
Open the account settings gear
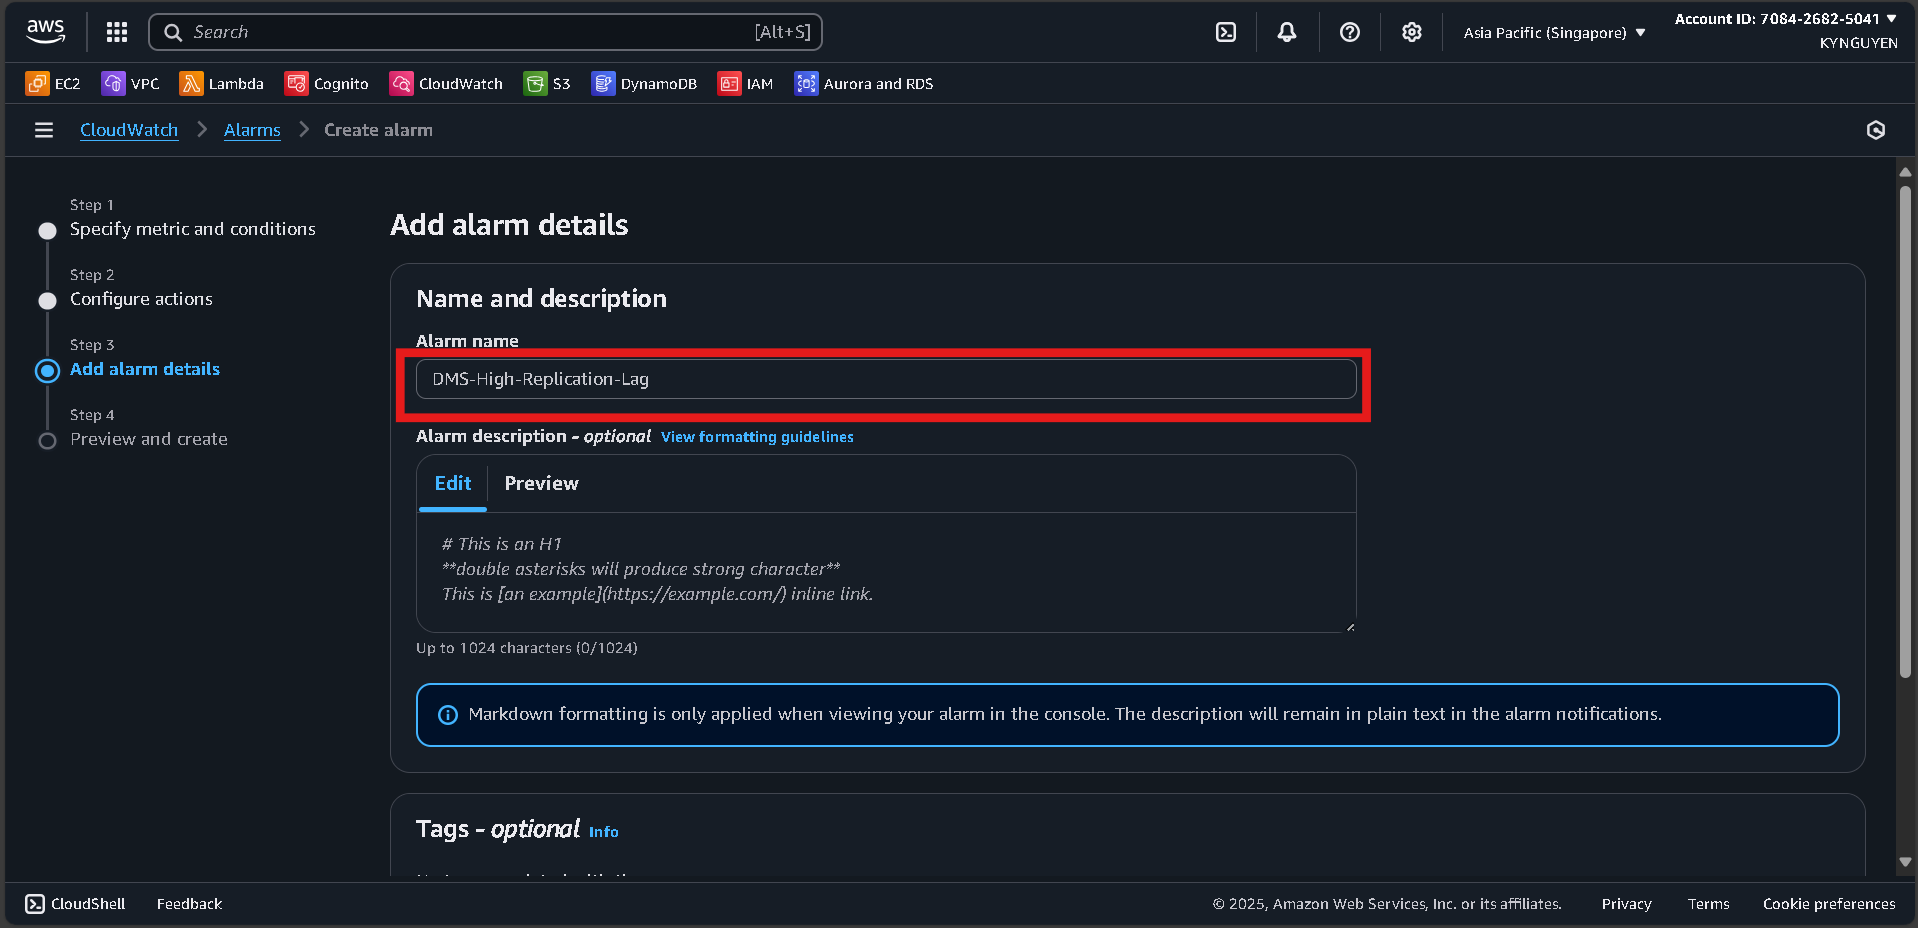pyautogui.click(x=1411, y=31)
